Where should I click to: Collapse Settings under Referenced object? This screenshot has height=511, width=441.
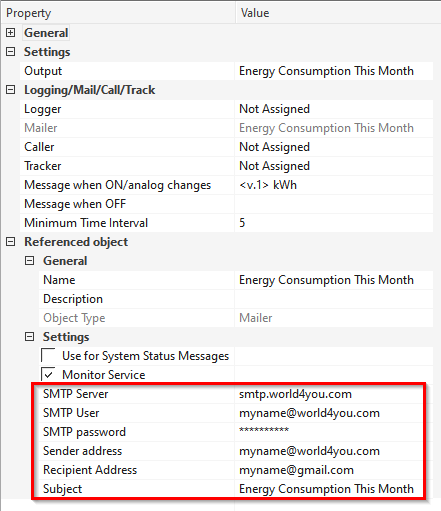(30, 337)
